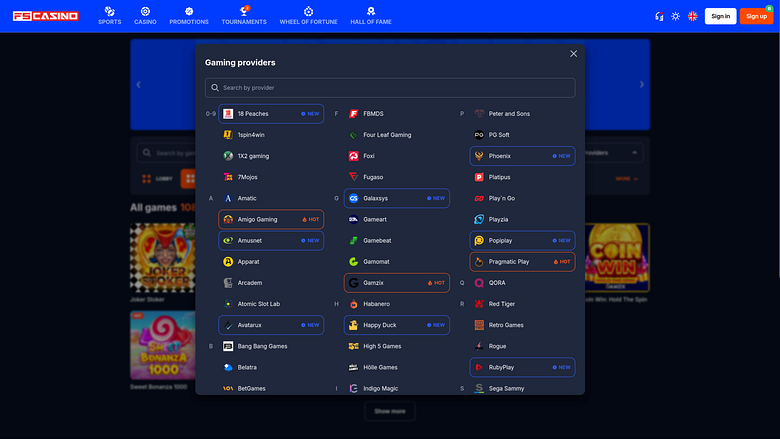
Task: Close the Gaming providers dialog
Action: (574, 54)
